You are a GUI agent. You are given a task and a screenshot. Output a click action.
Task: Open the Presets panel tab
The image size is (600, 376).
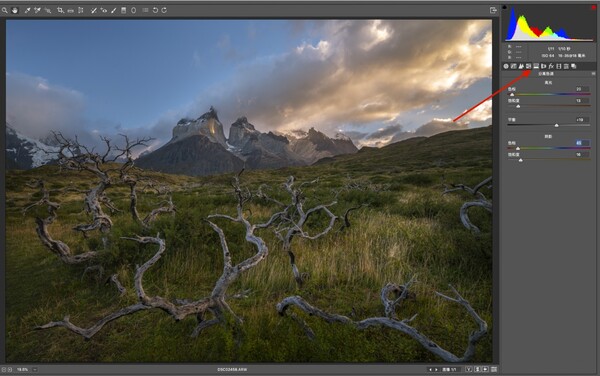pos(566,66)
